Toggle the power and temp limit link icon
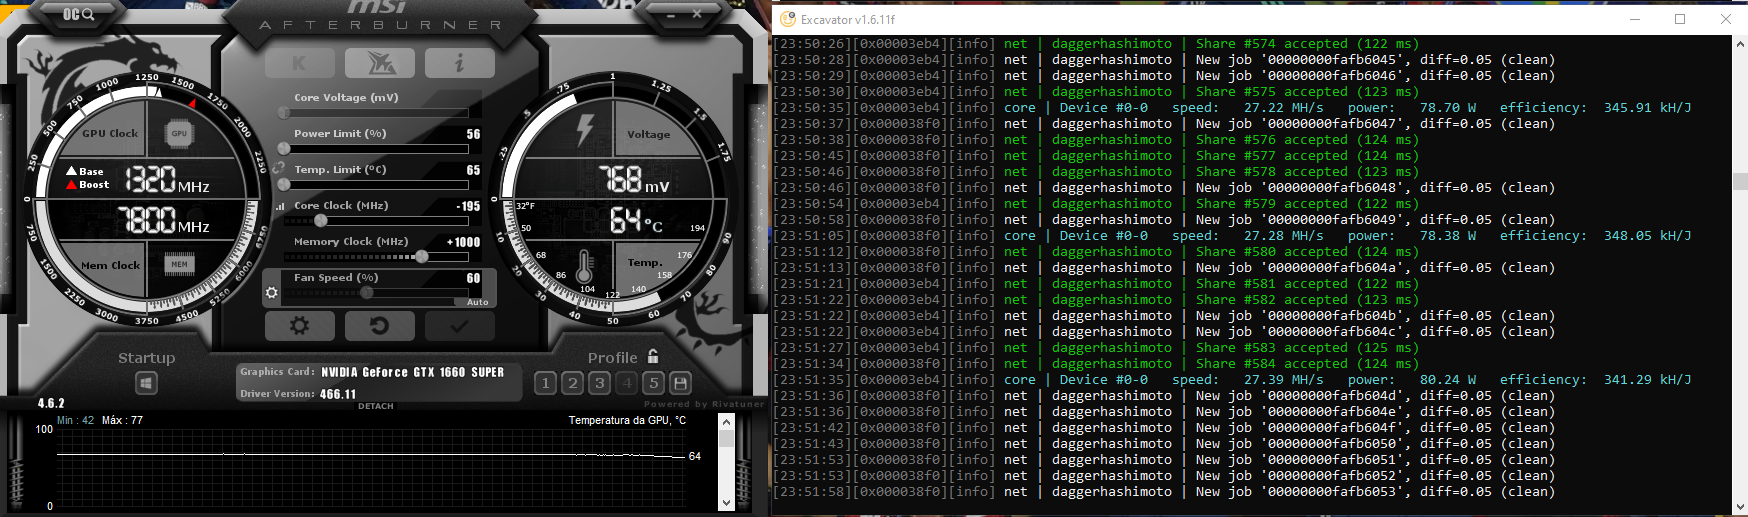The image size is (1748, 517). coord(278,168)
